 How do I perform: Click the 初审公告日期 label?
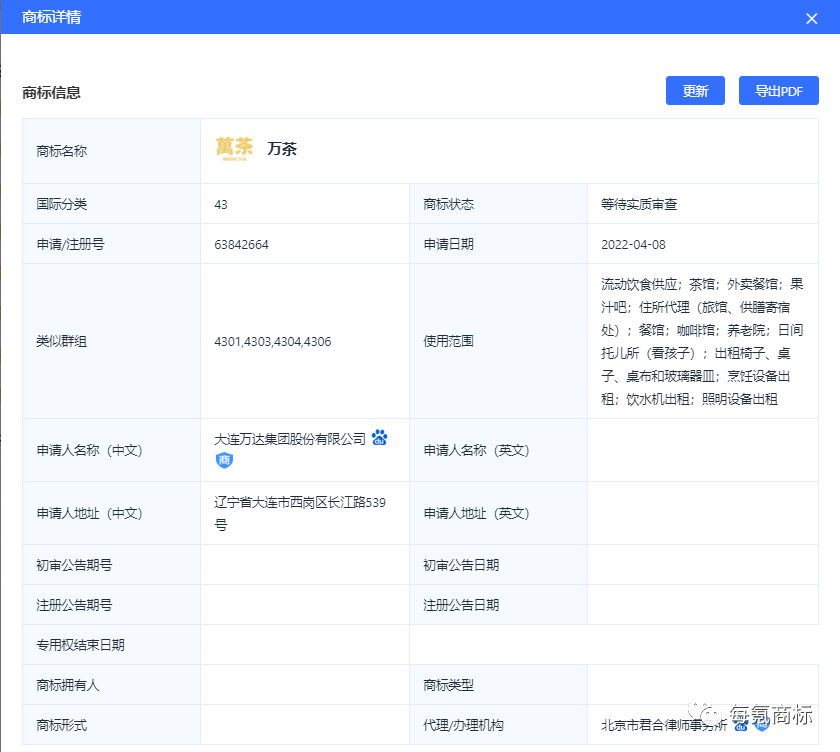pos(461,565)
